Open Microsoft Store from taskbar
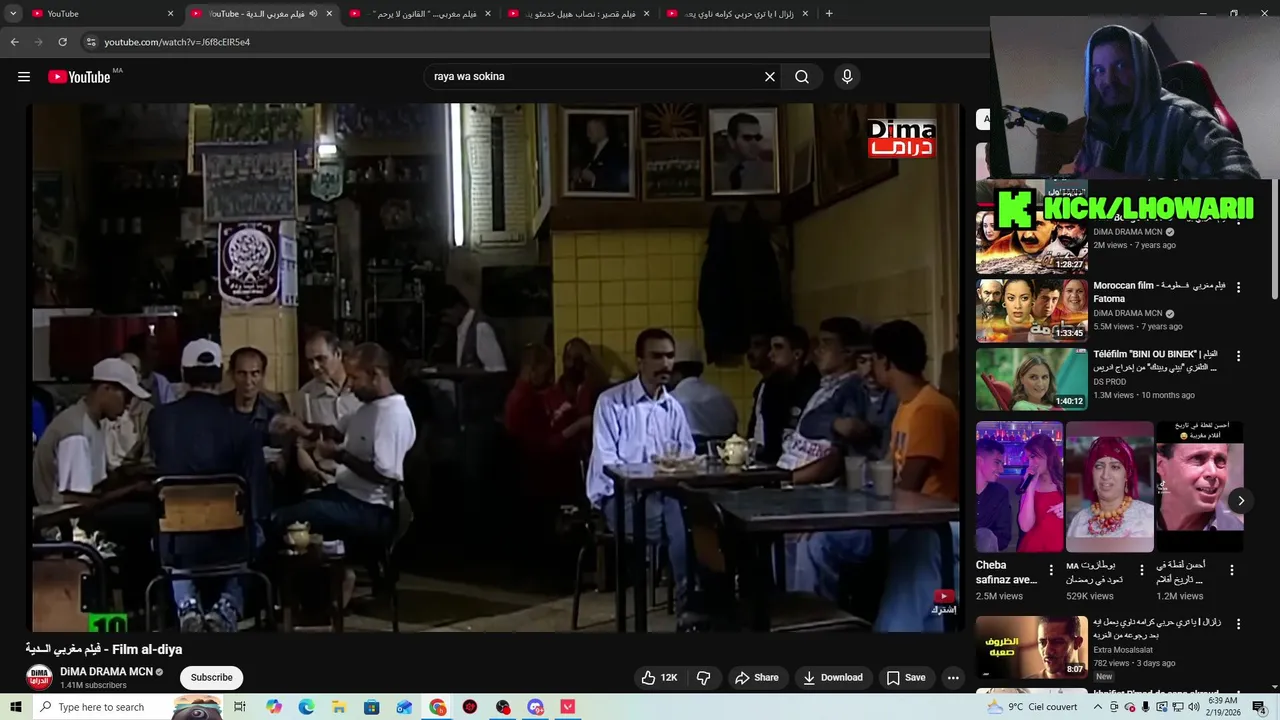This screenshot has width=1280, height=720. click(x=371, y=707)
